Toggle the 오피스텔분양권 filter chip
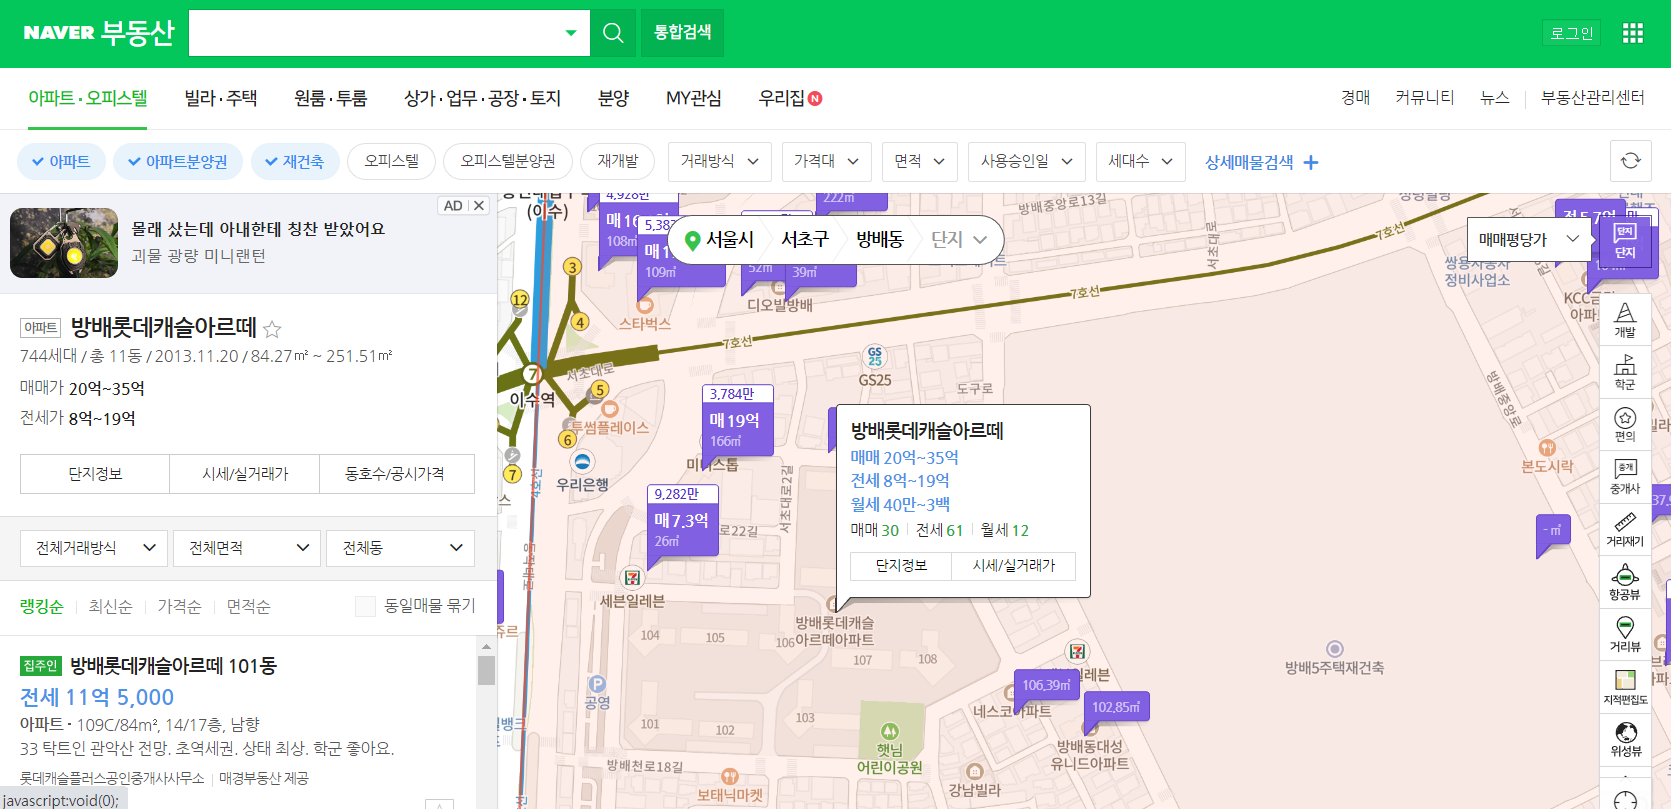 pos(508,161)
